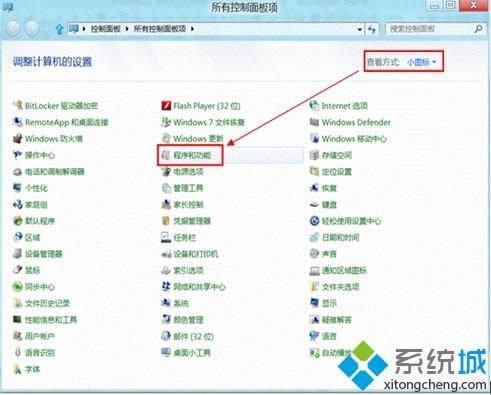
Task: Open the 索引选项 link
Action: coord(188,270)
